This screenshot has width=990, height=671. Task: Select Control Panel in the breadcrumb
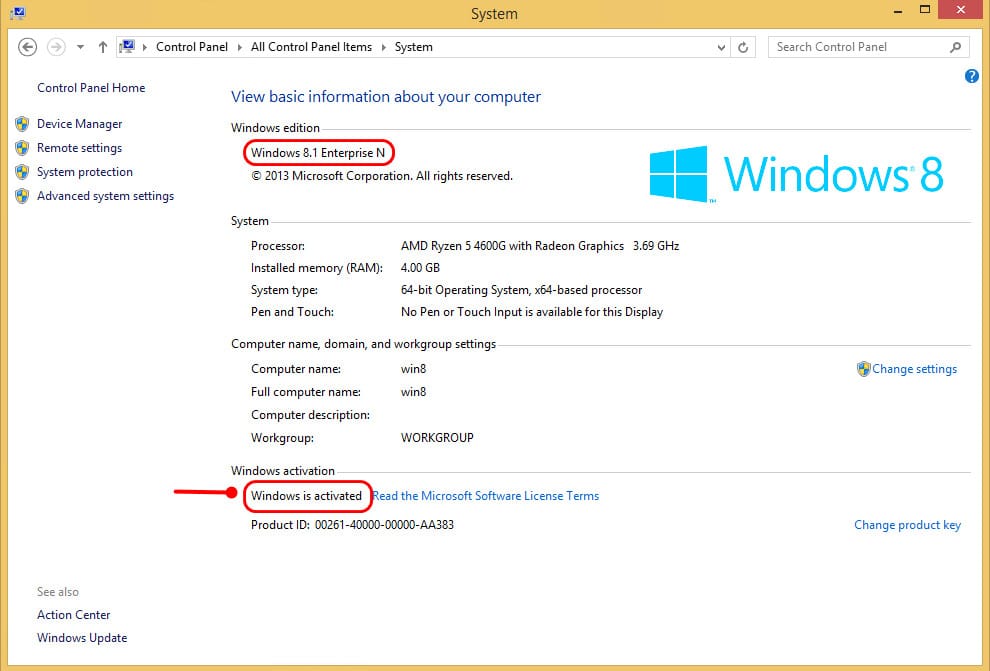(192, 47)
